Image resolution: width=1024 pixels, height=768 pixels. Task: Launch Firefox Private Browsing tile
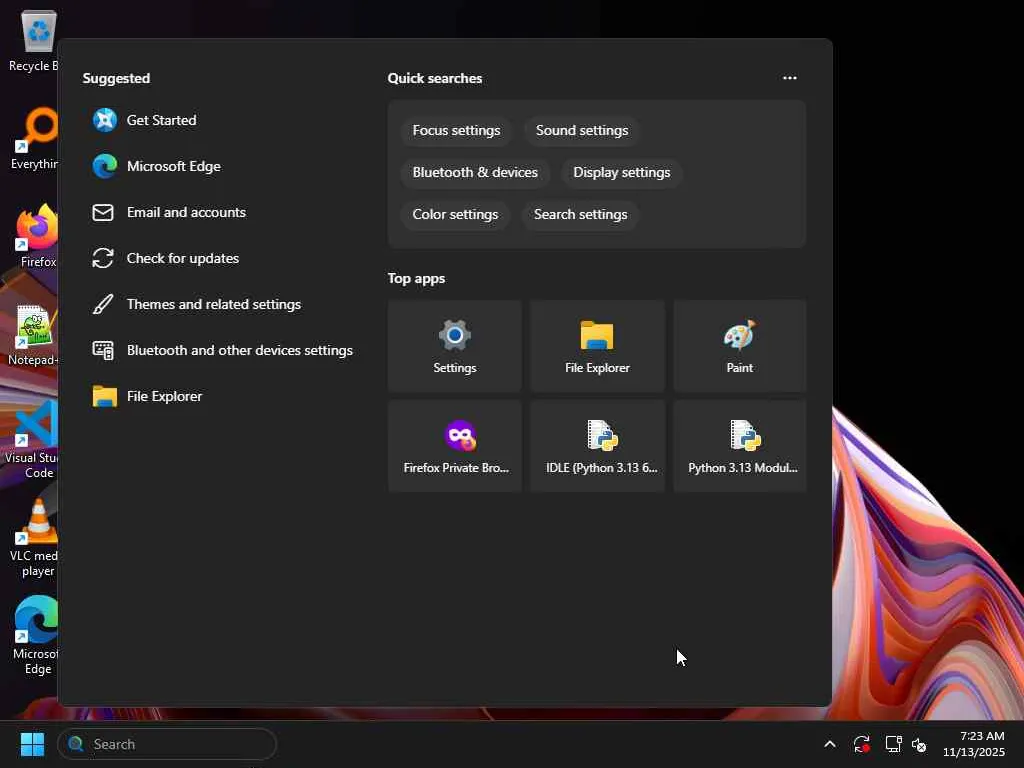[455, 446]
